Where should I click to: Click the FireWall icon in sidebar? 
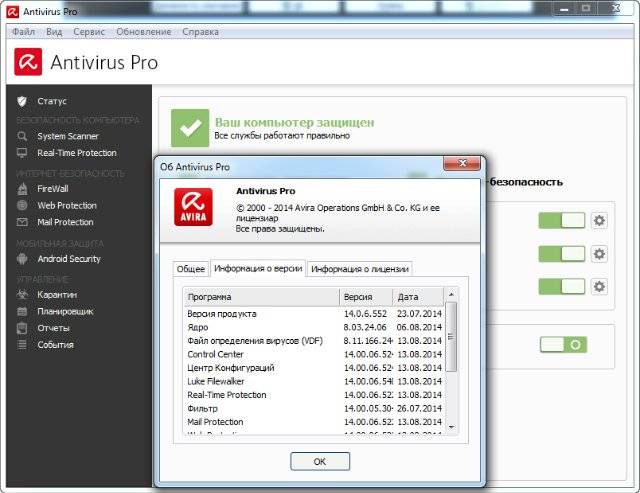[x=22, y=189]
